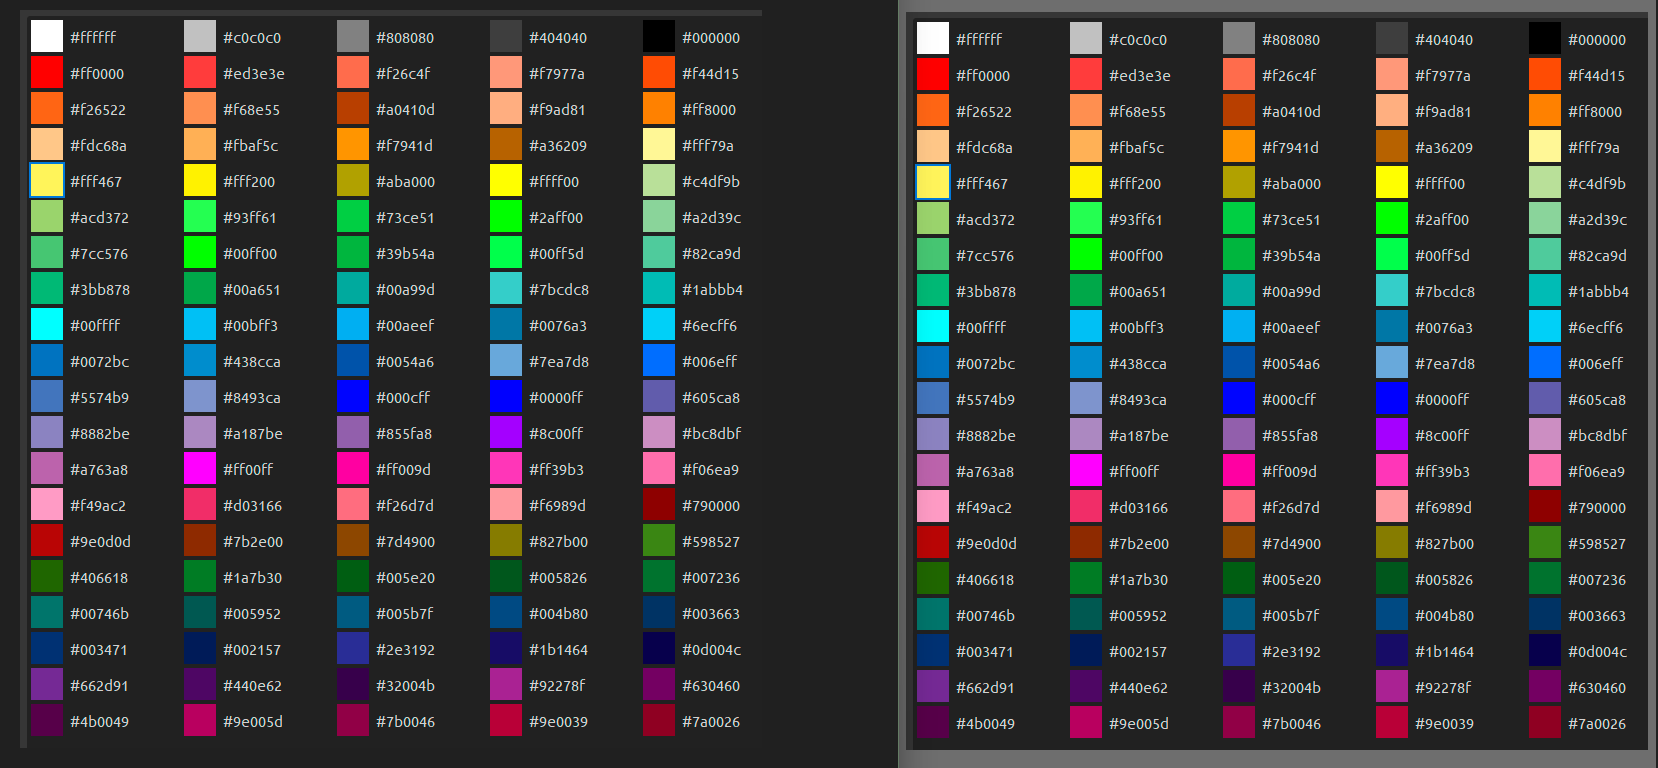
Task: Pick the #ff00ff magenta swatch in right palette
Action: 1086,471
